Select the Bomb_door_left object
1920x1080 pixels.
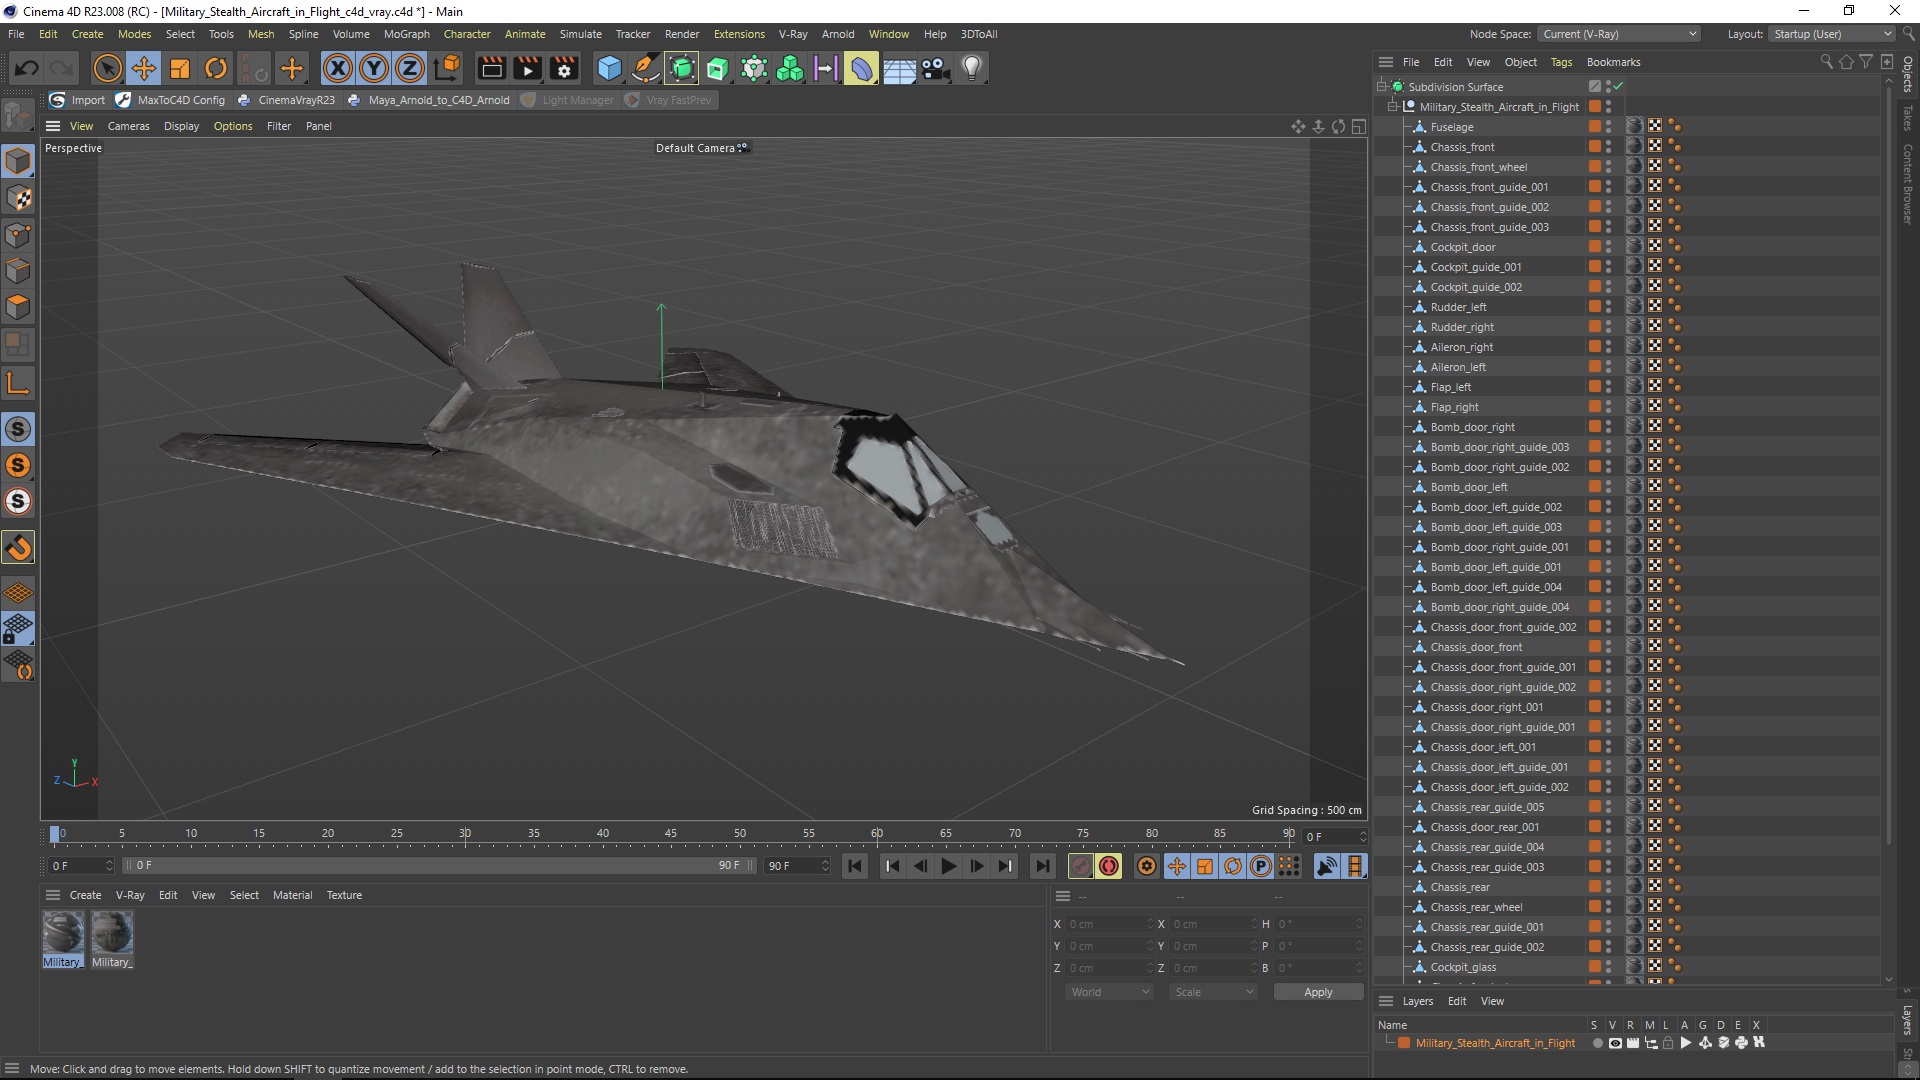pyautogui.click(x=1468, y=487)
